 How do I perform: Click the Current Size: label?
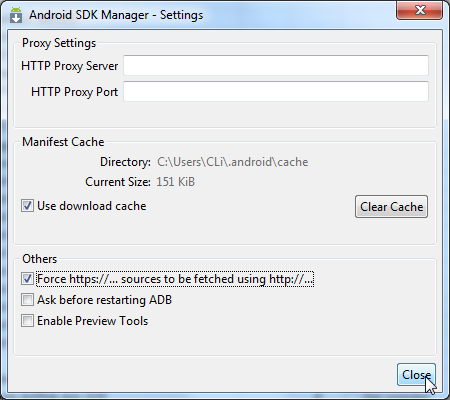pyautogui.click(x=118, y=182)
